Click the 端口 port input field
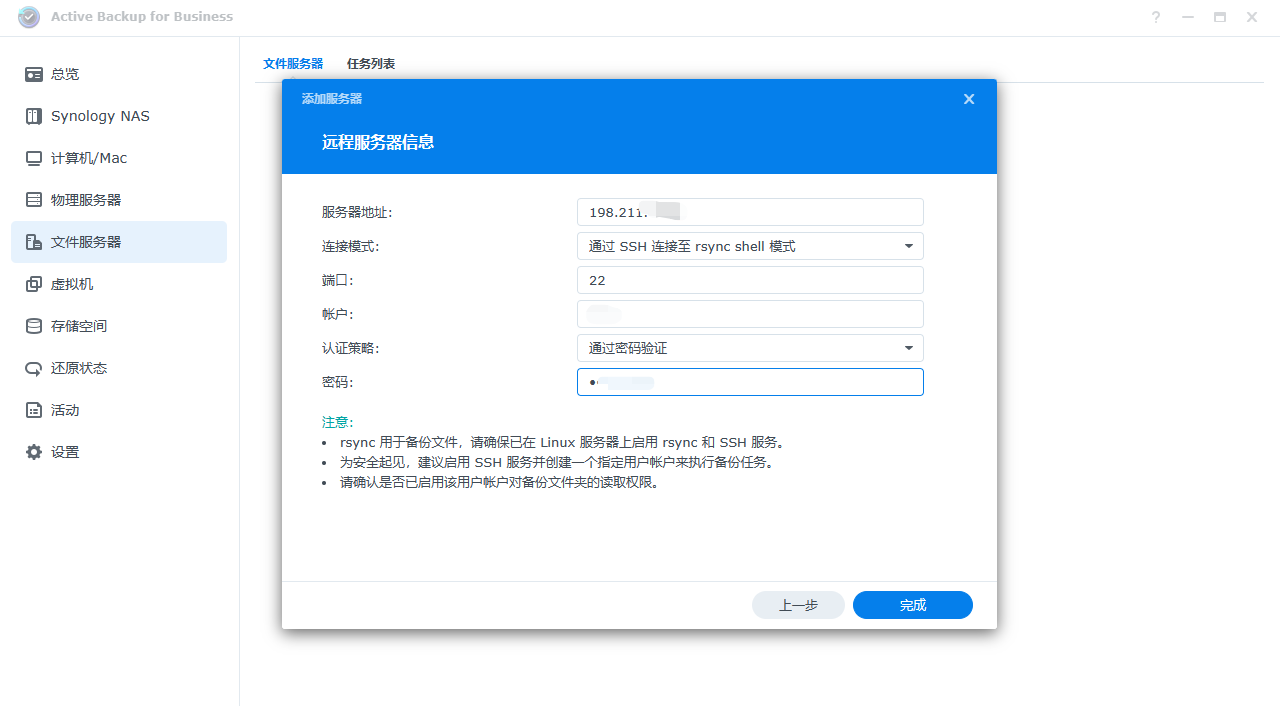 point(750,280)
